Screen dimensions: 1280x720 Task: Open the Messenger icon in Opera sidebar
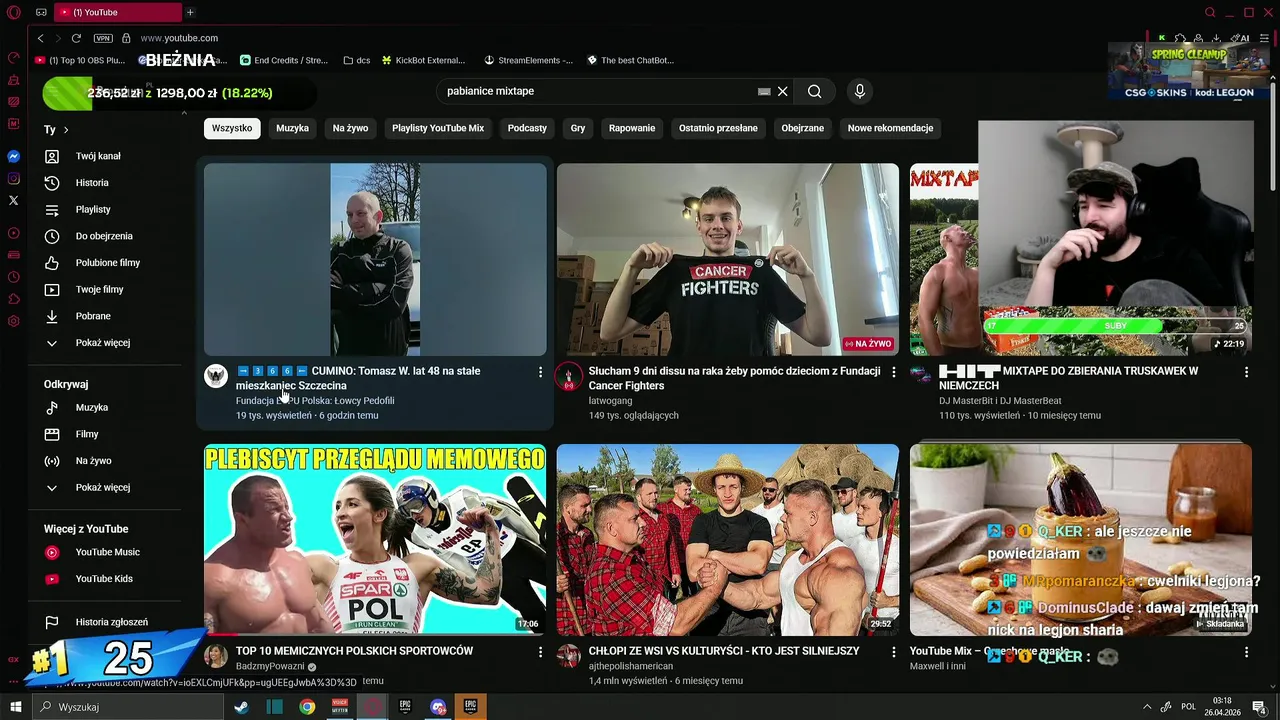point(14,157)
